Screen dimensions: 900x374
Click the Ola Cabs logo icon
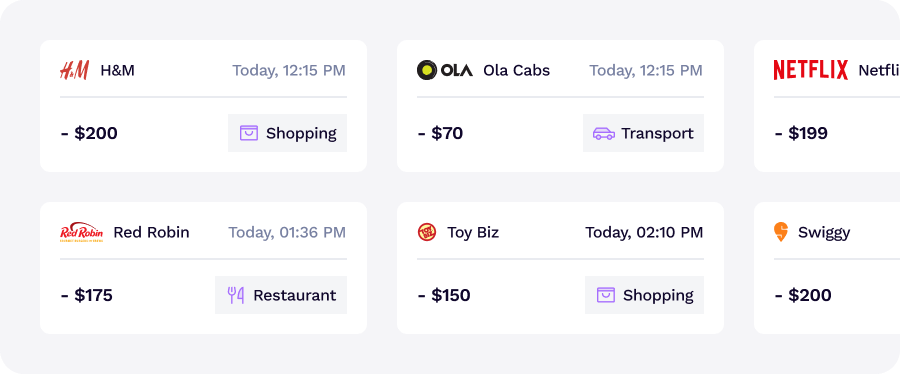point(445,71)
